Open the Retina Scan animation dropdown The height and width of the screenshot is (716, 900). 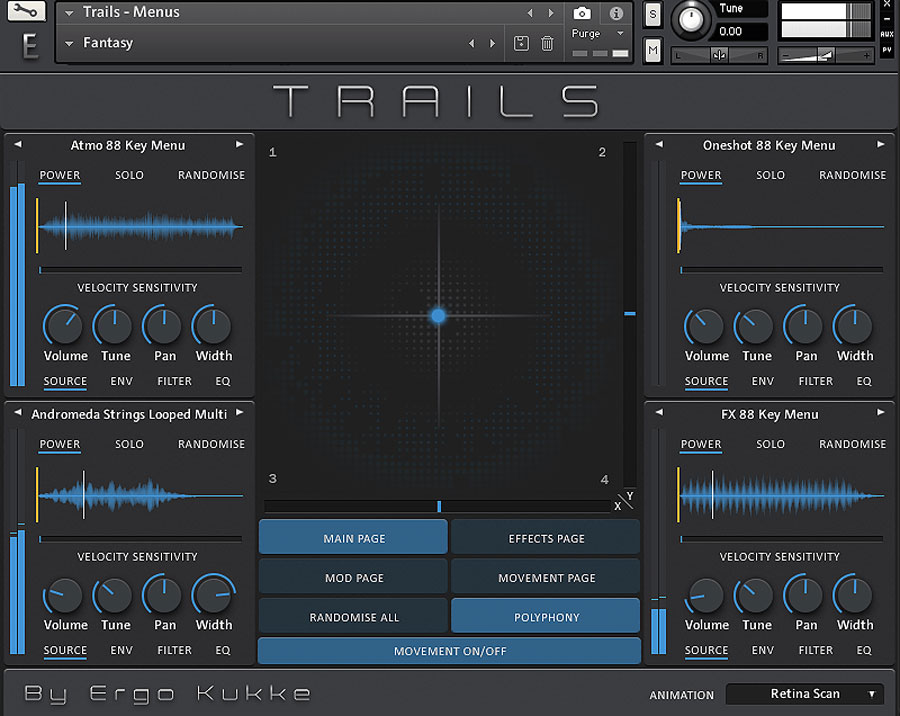coord(805,694)
